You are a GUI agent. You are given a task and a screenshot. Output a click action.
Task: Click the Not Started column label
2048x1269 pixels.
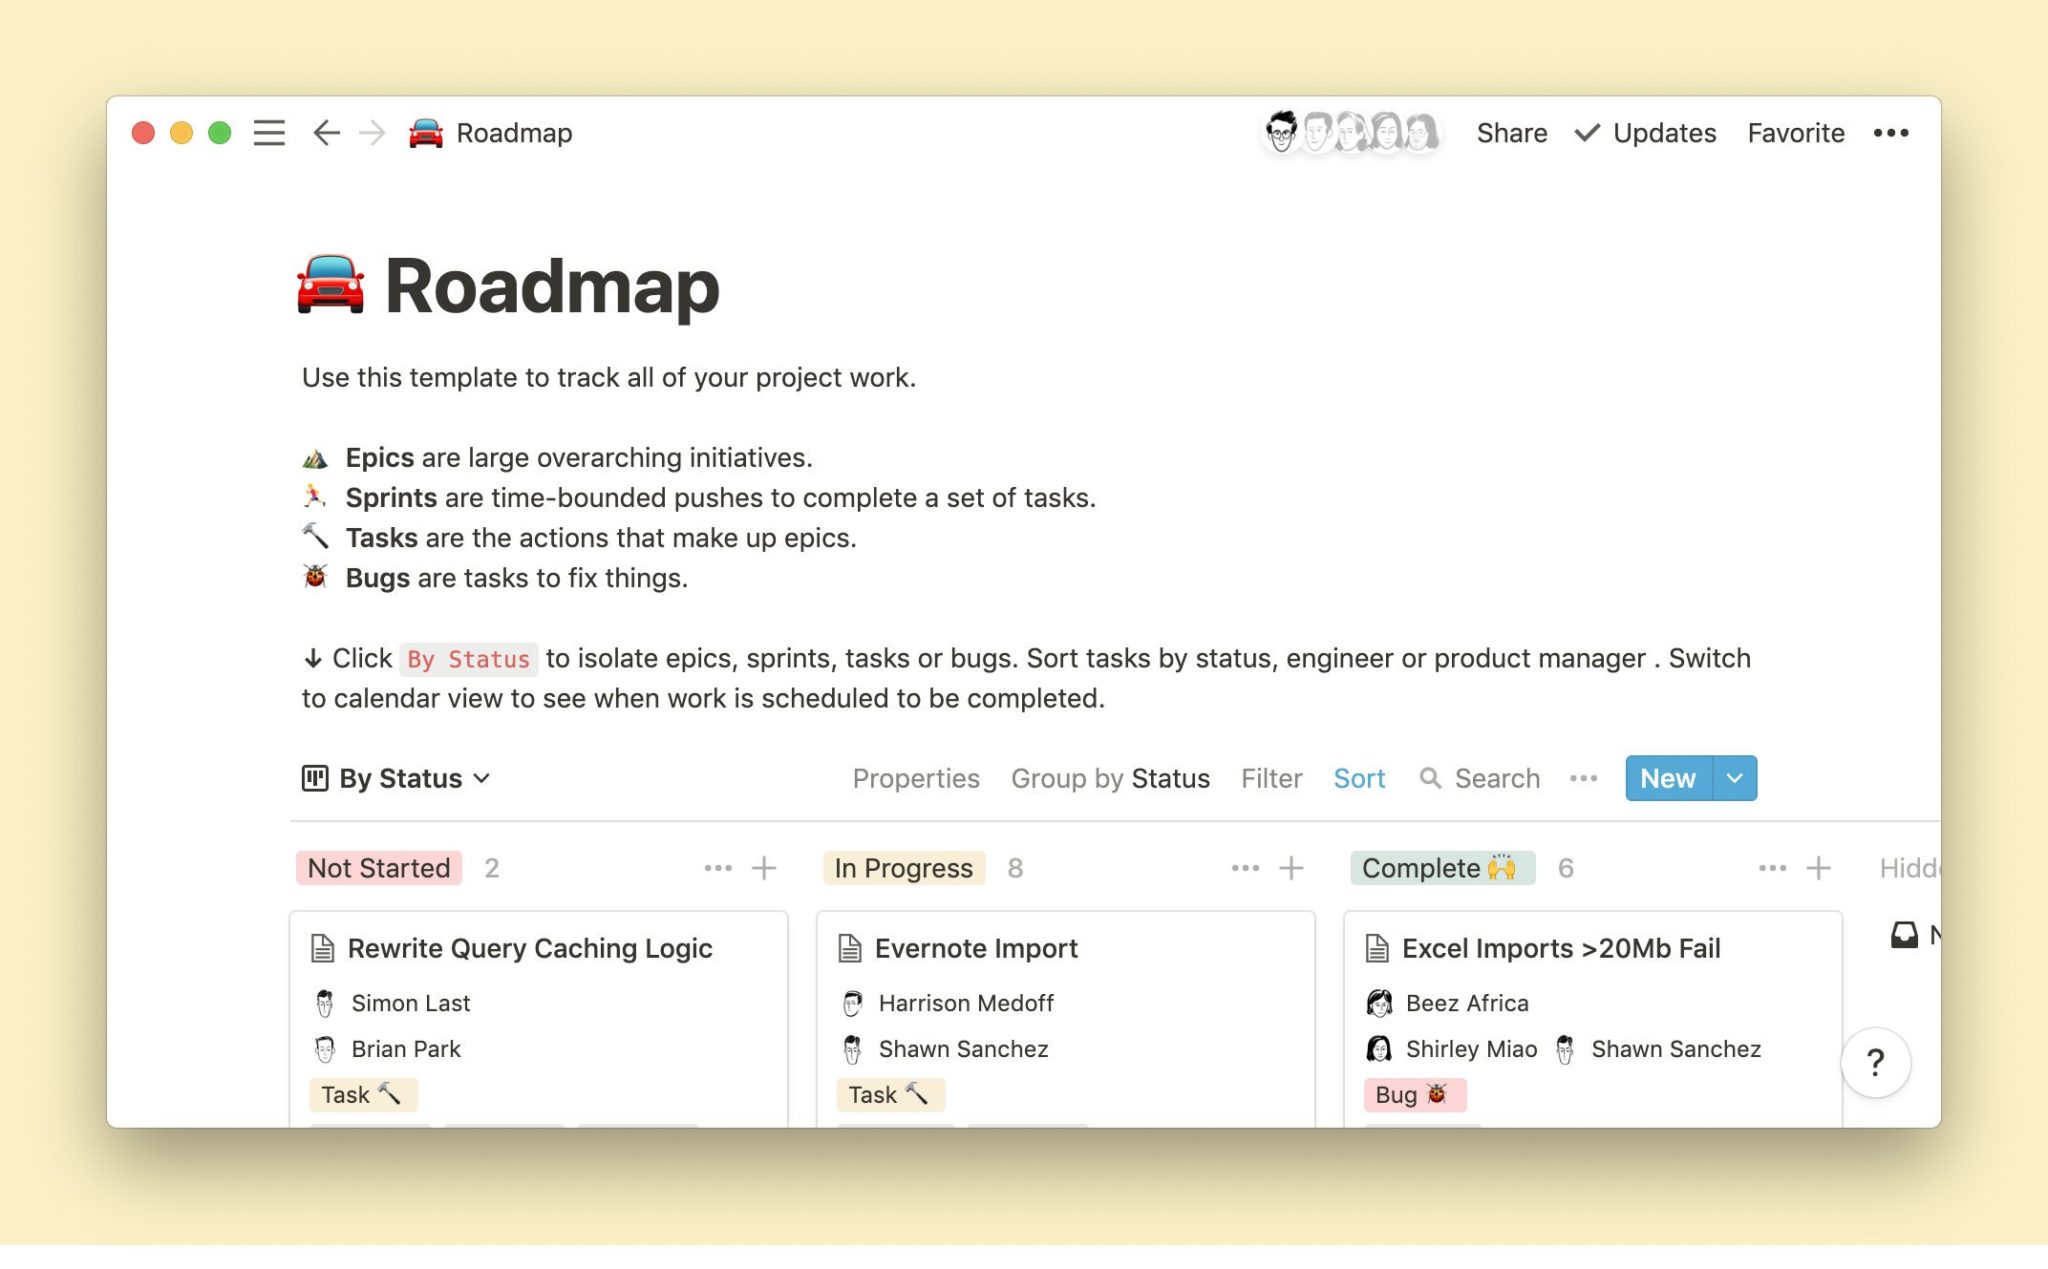click(x=379, y=868)
